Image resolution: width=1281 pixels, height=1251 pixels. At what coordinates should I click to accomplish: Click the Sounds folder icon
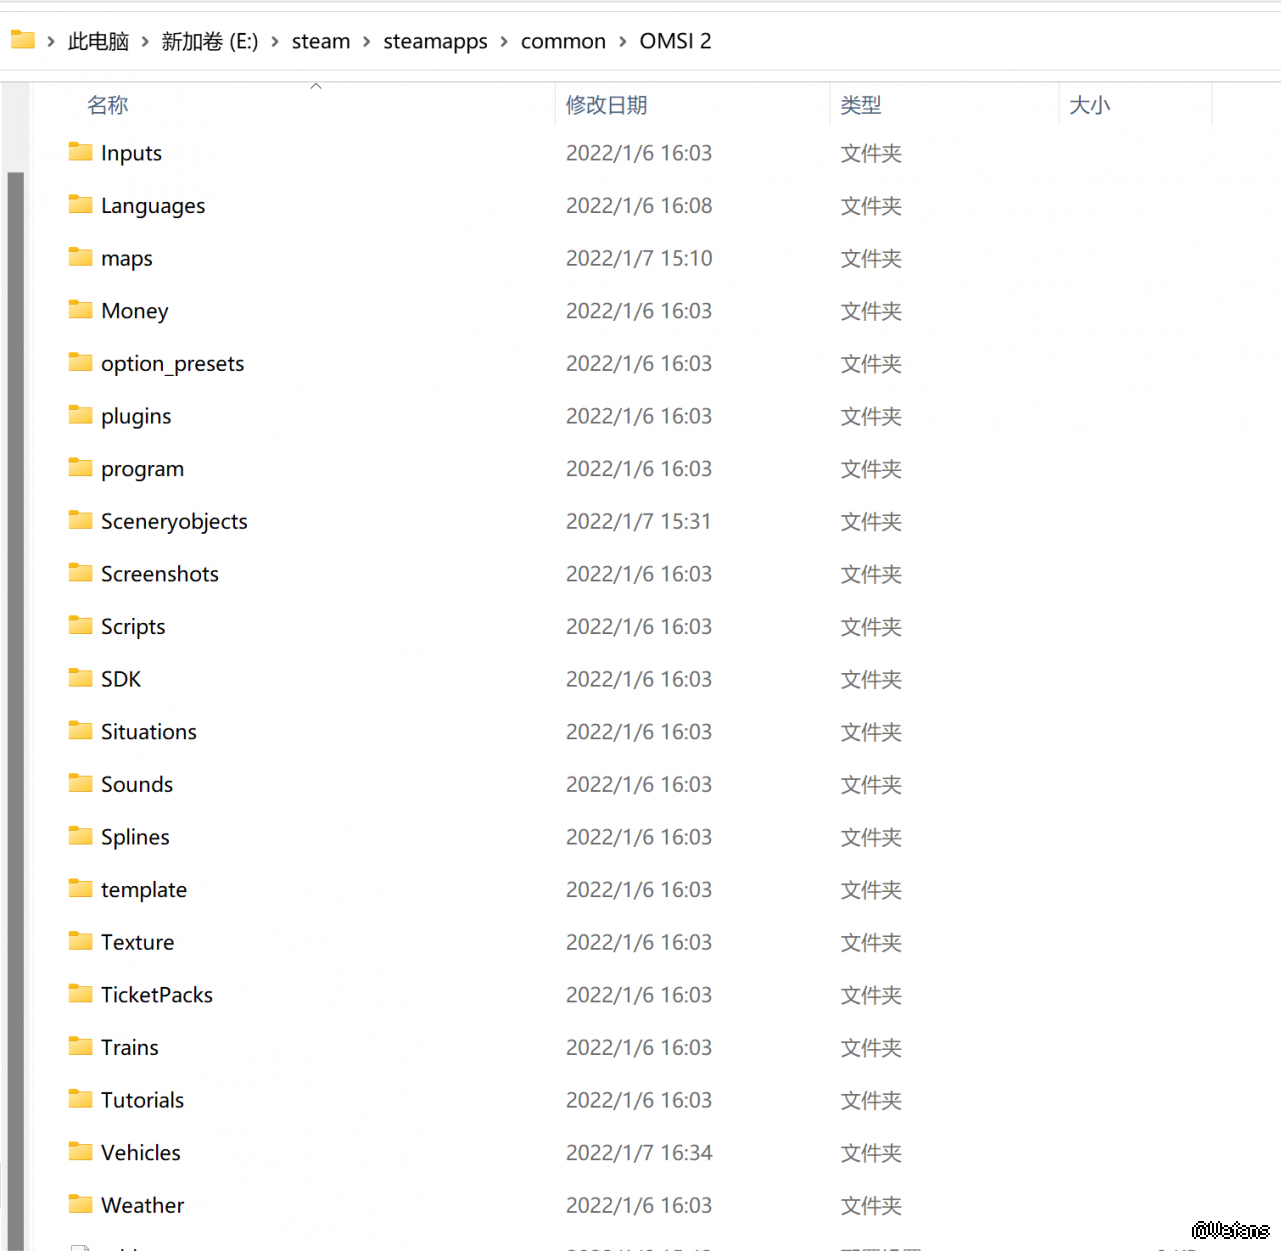point(80,783)
